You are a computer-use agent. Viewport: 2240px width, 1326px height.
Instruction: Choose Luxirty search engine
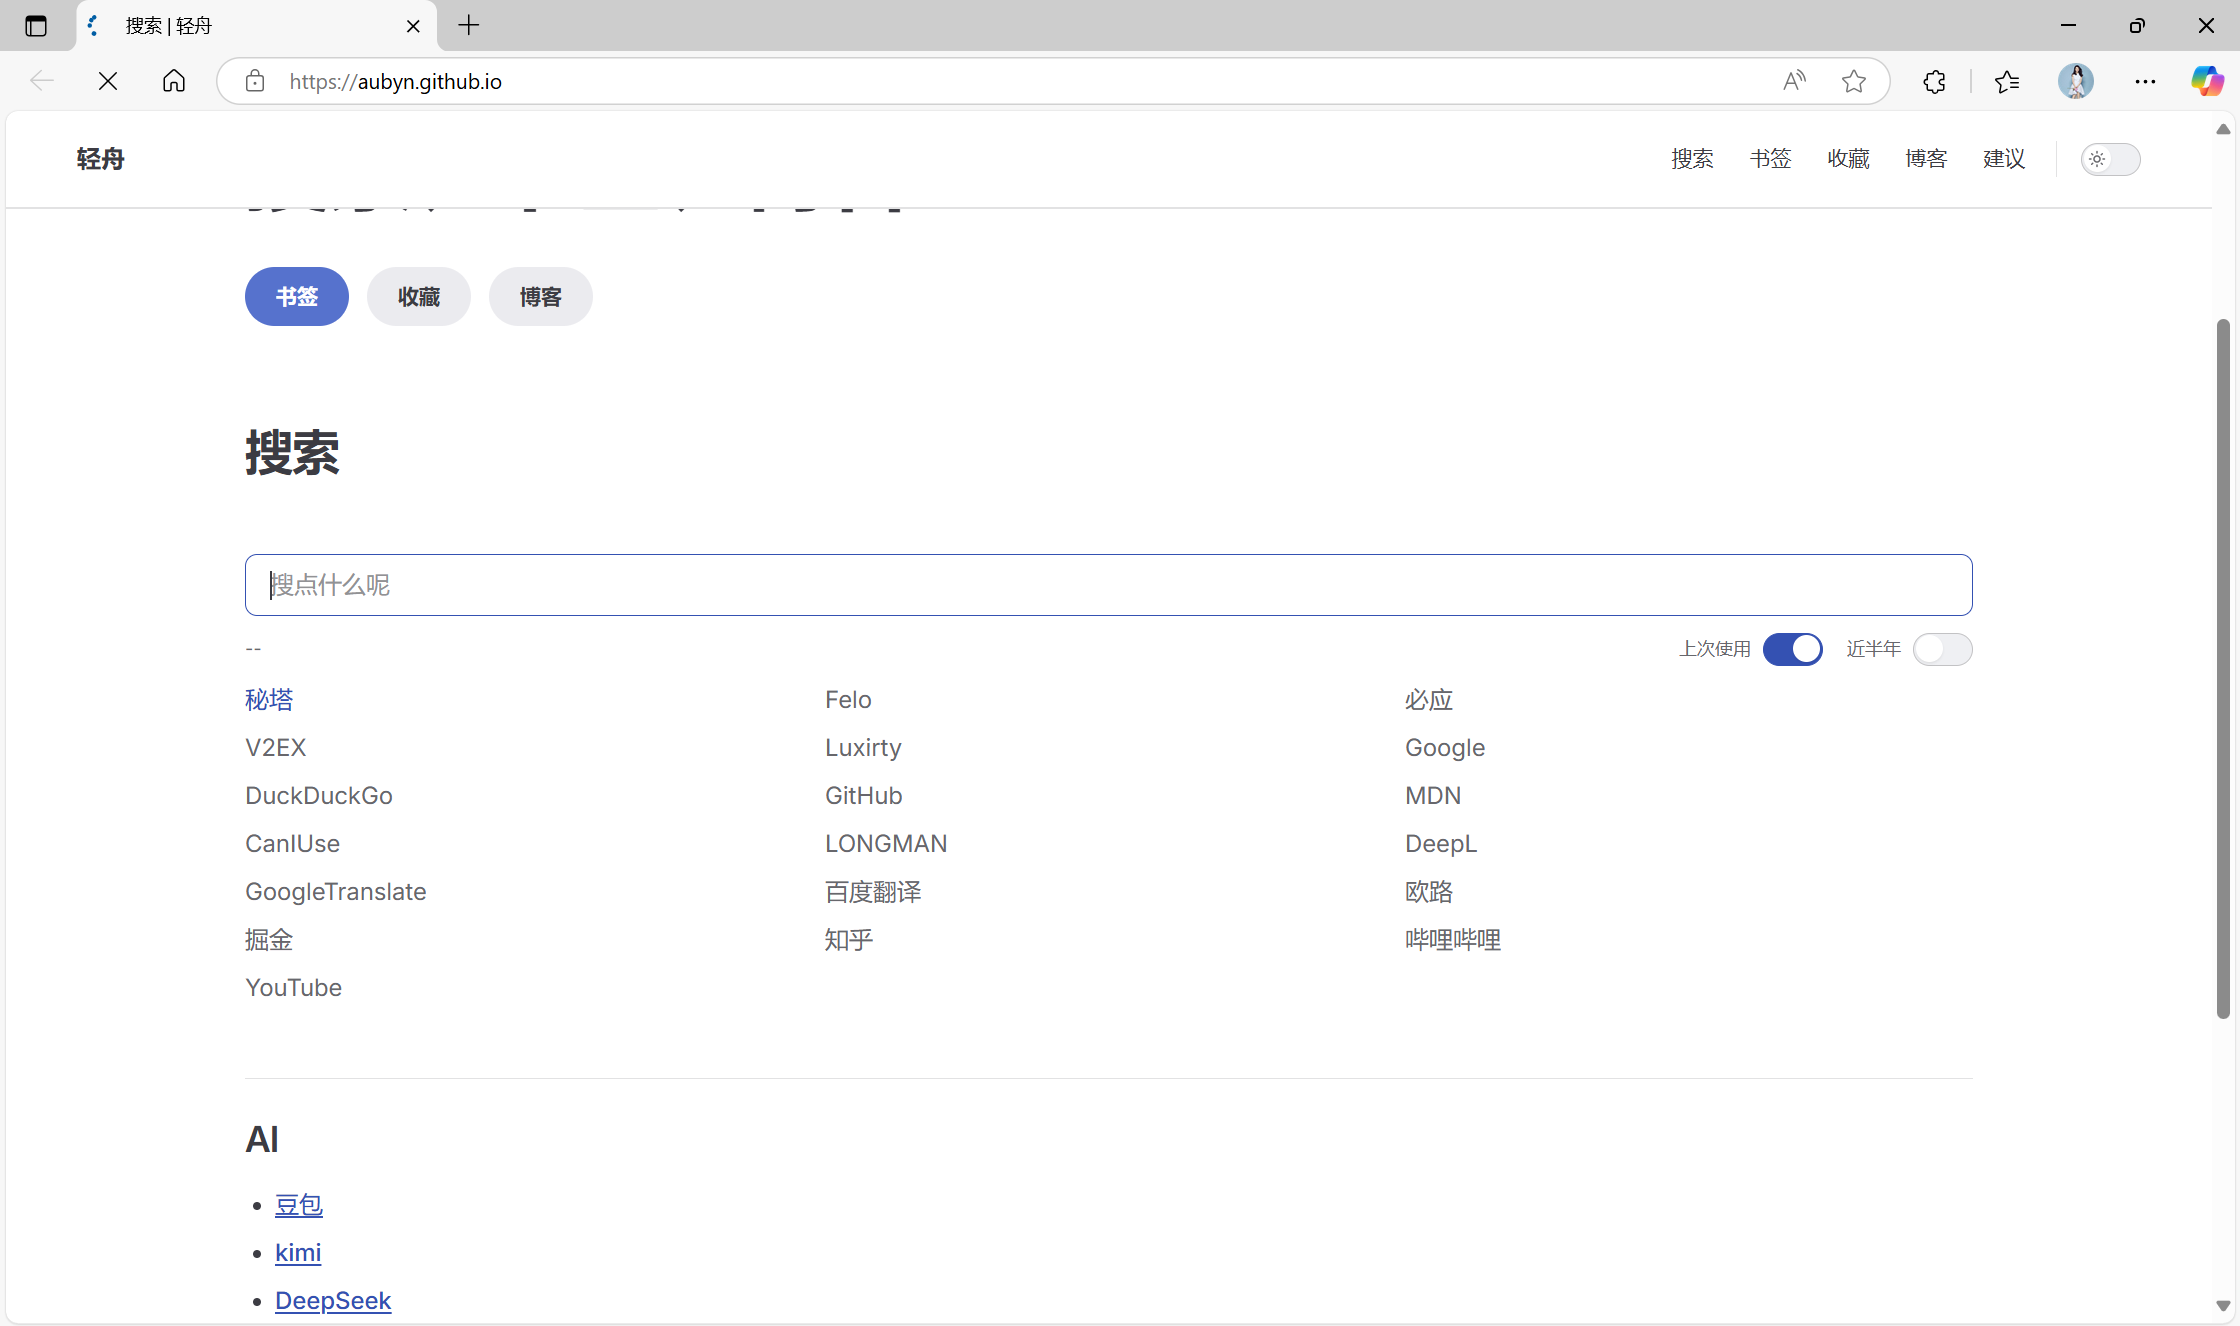(x=863, y=748)
